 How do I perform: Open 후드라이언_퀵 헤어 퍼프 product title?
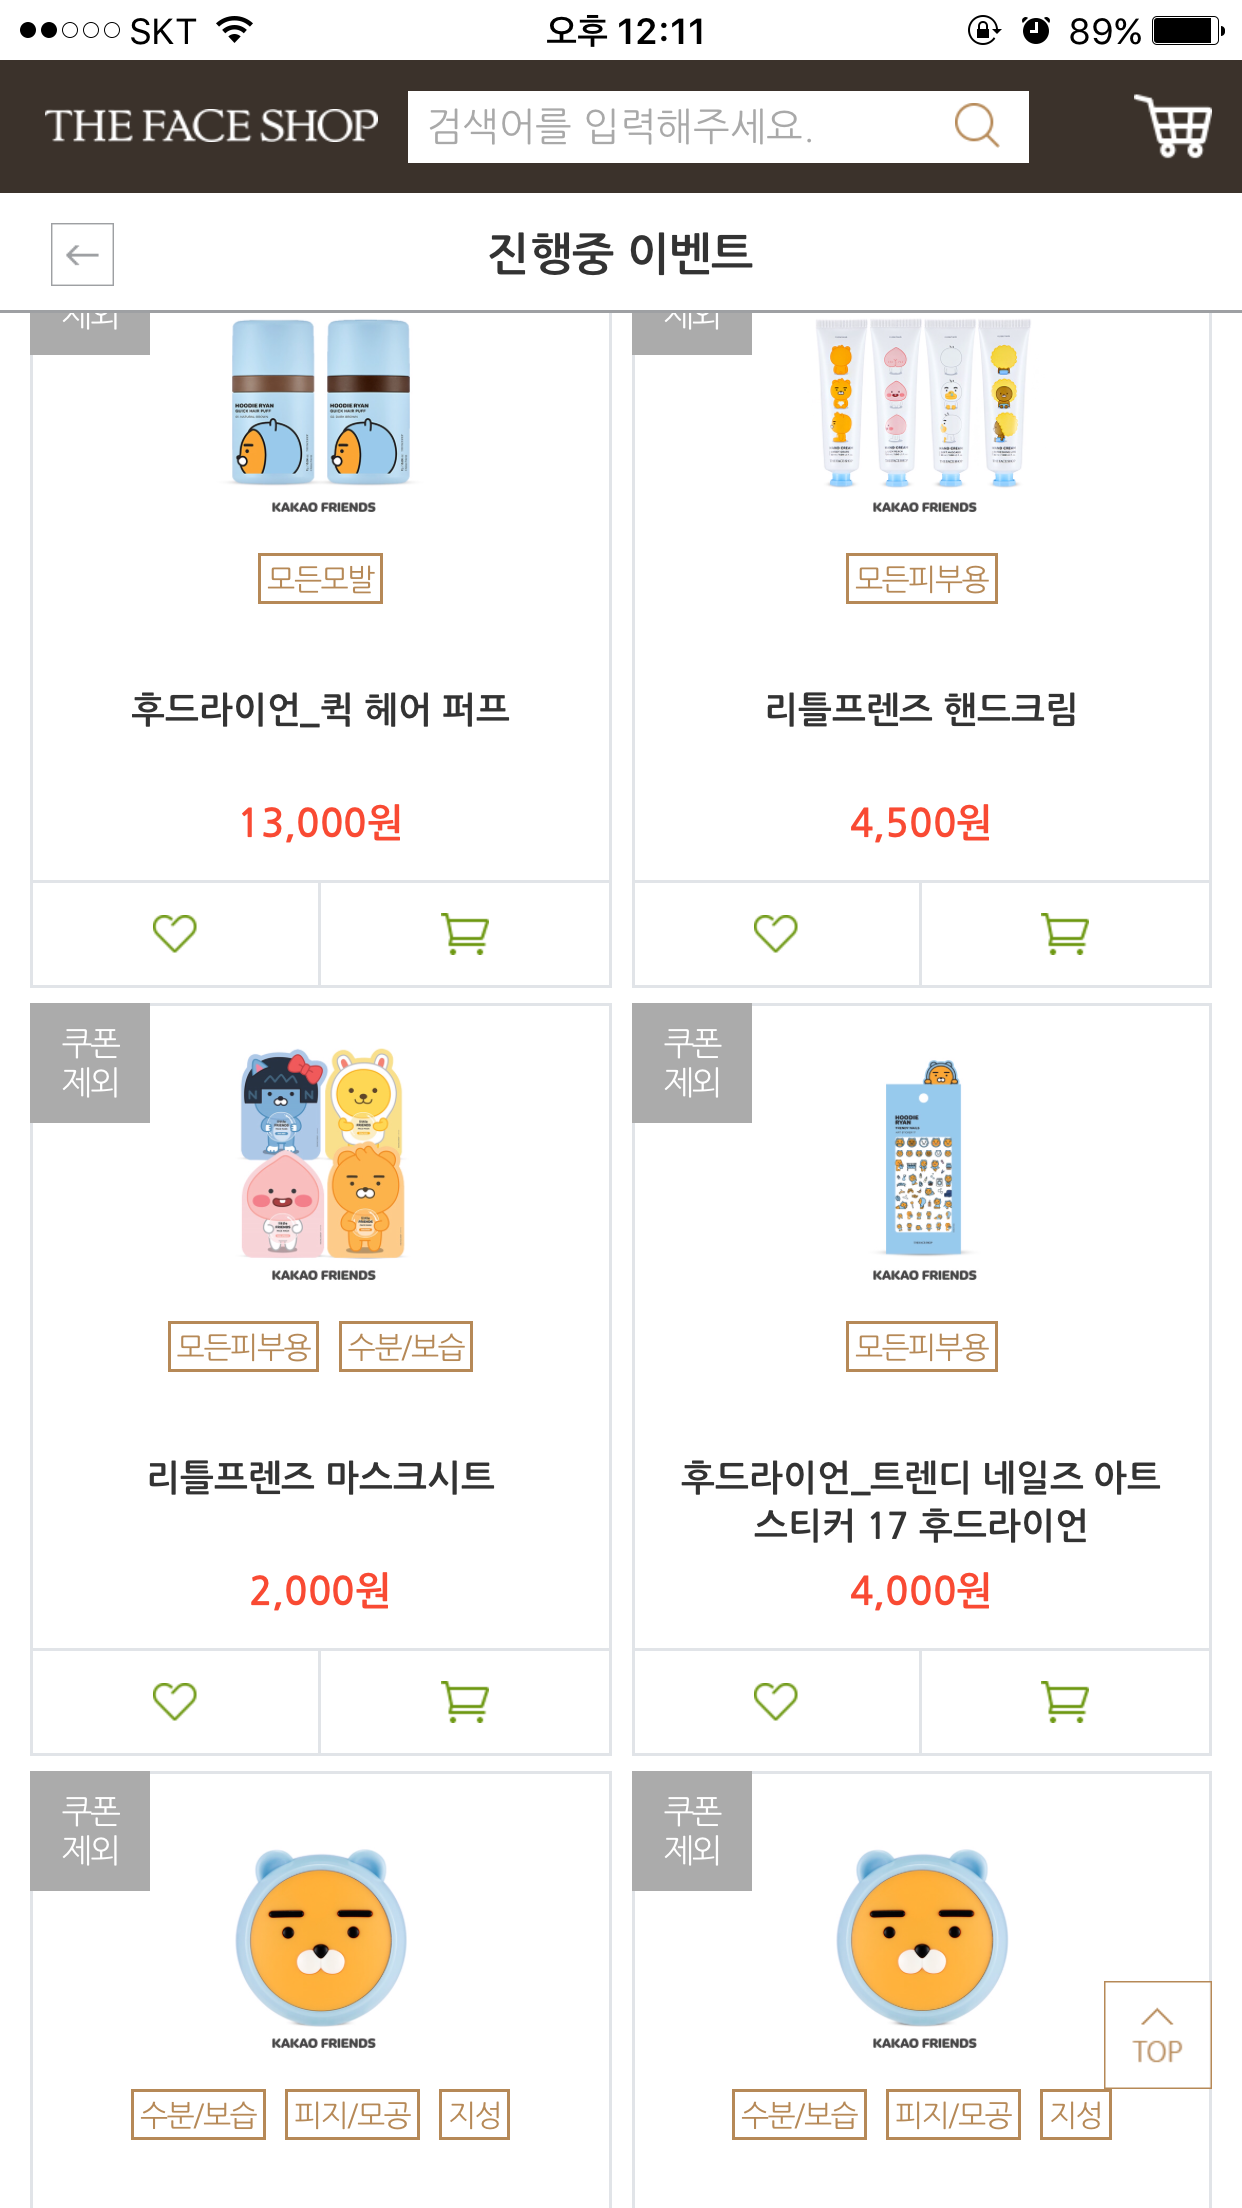click(x=320, y=709)
